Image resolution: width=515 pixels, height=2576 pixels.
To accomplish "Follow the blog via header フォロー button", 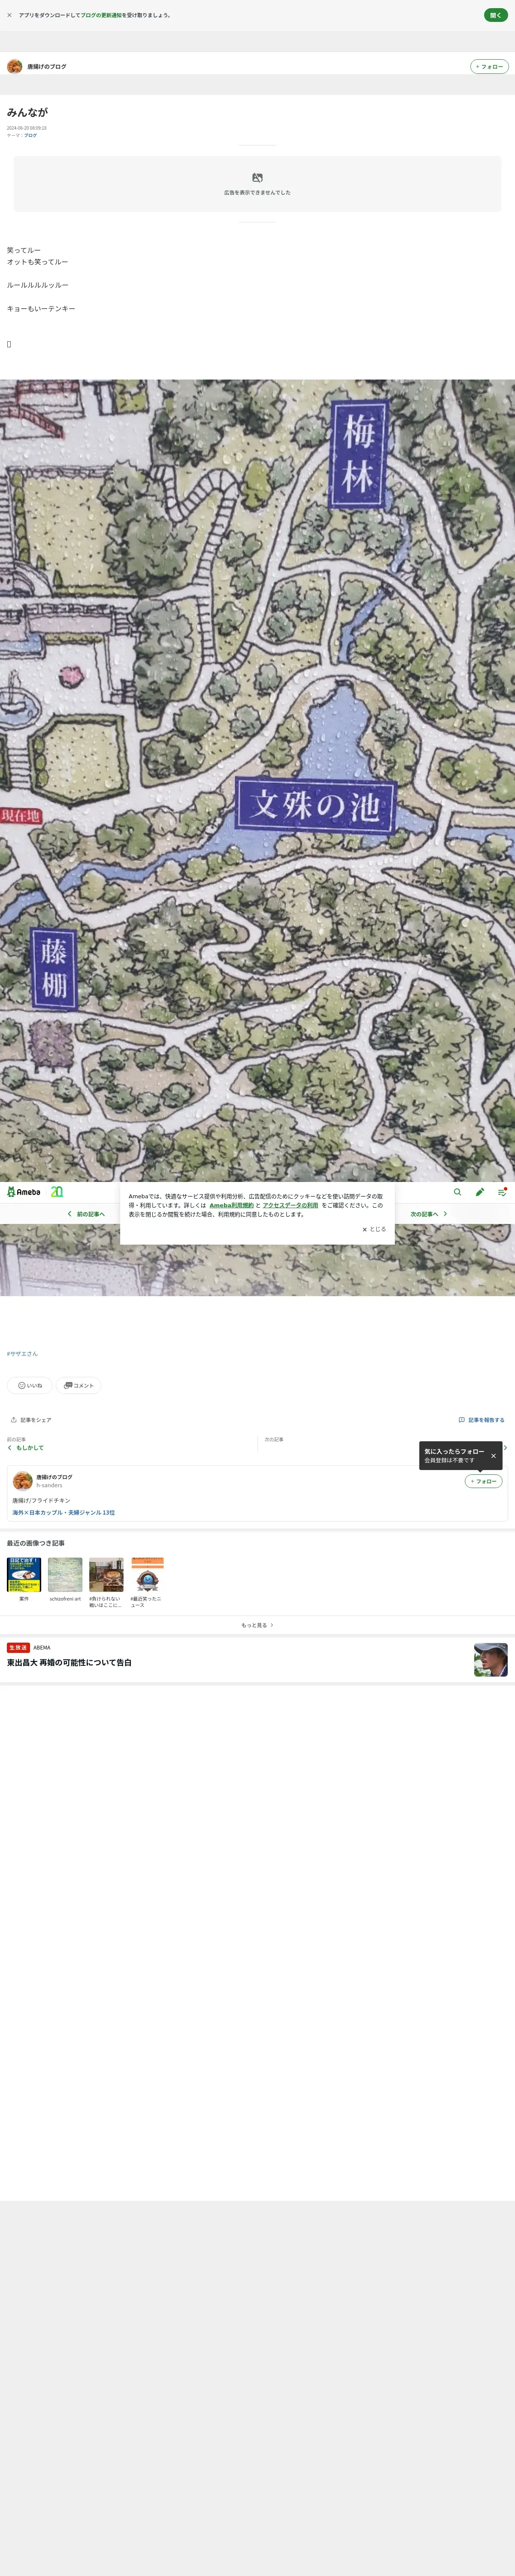I will pyautogui.click(x=489, y=67).
